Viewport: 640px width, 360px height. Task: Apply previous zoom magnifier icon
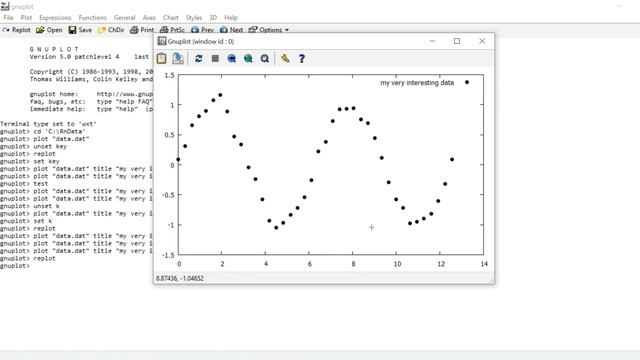[231, 58]
